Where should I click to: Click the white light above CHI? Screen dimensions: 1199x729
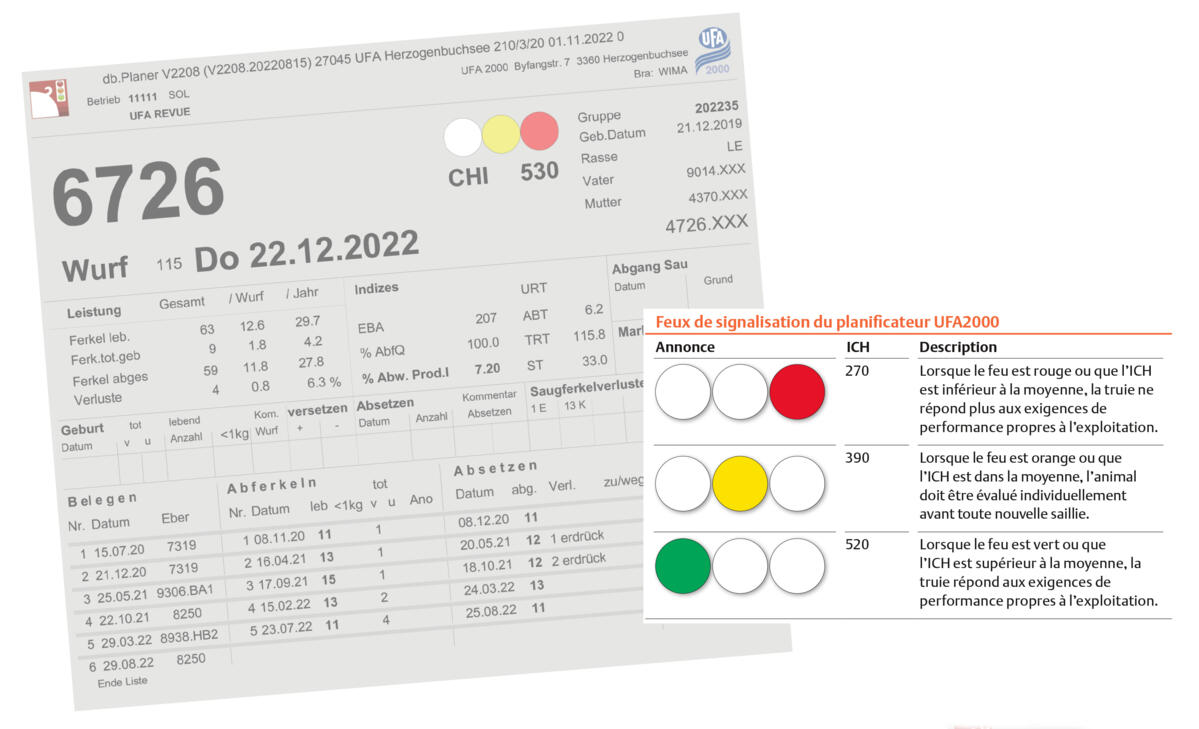[463, 137]
